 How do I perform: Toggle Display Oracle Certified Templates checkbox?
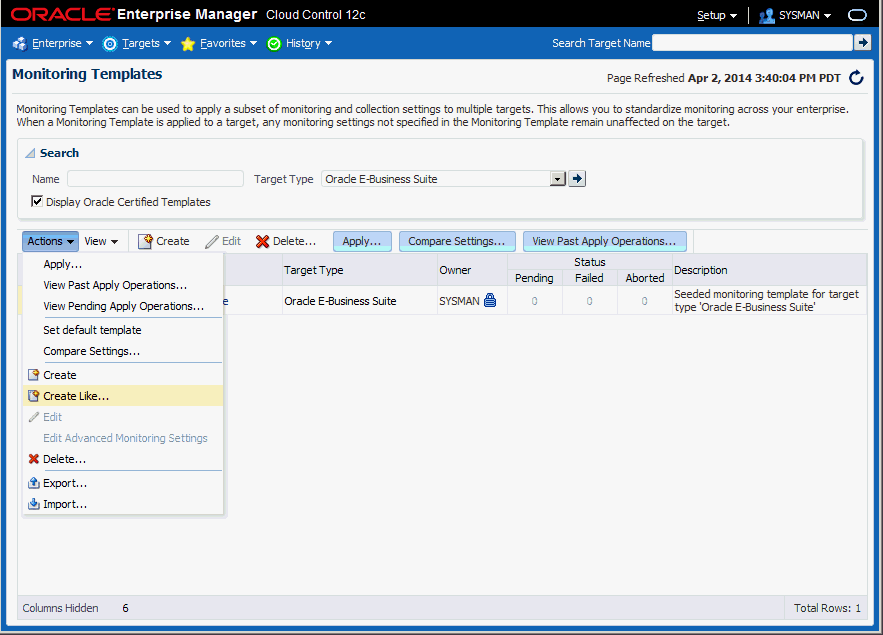(x=37, y=201)
